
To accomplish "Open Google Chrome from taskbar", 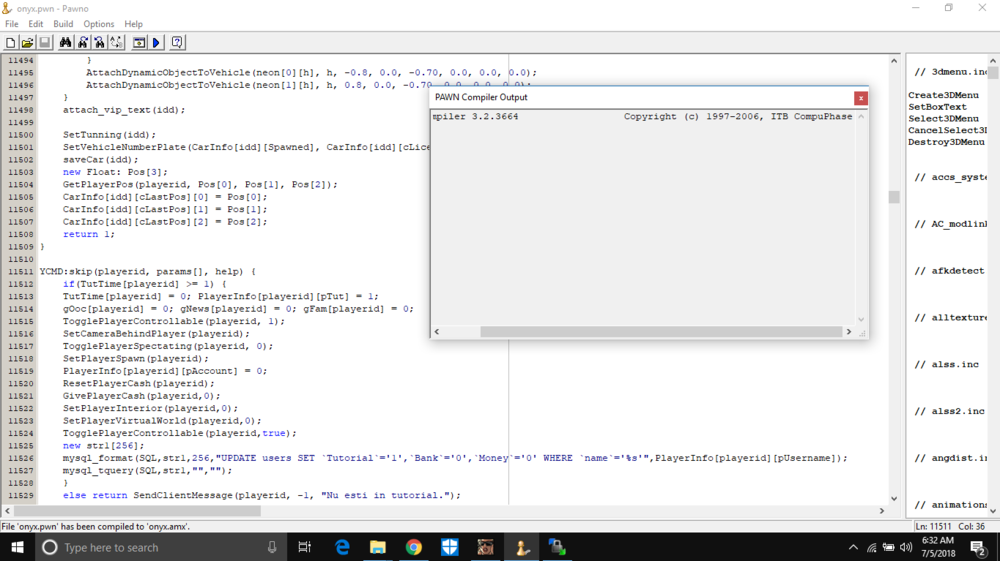I will point(414,547).
